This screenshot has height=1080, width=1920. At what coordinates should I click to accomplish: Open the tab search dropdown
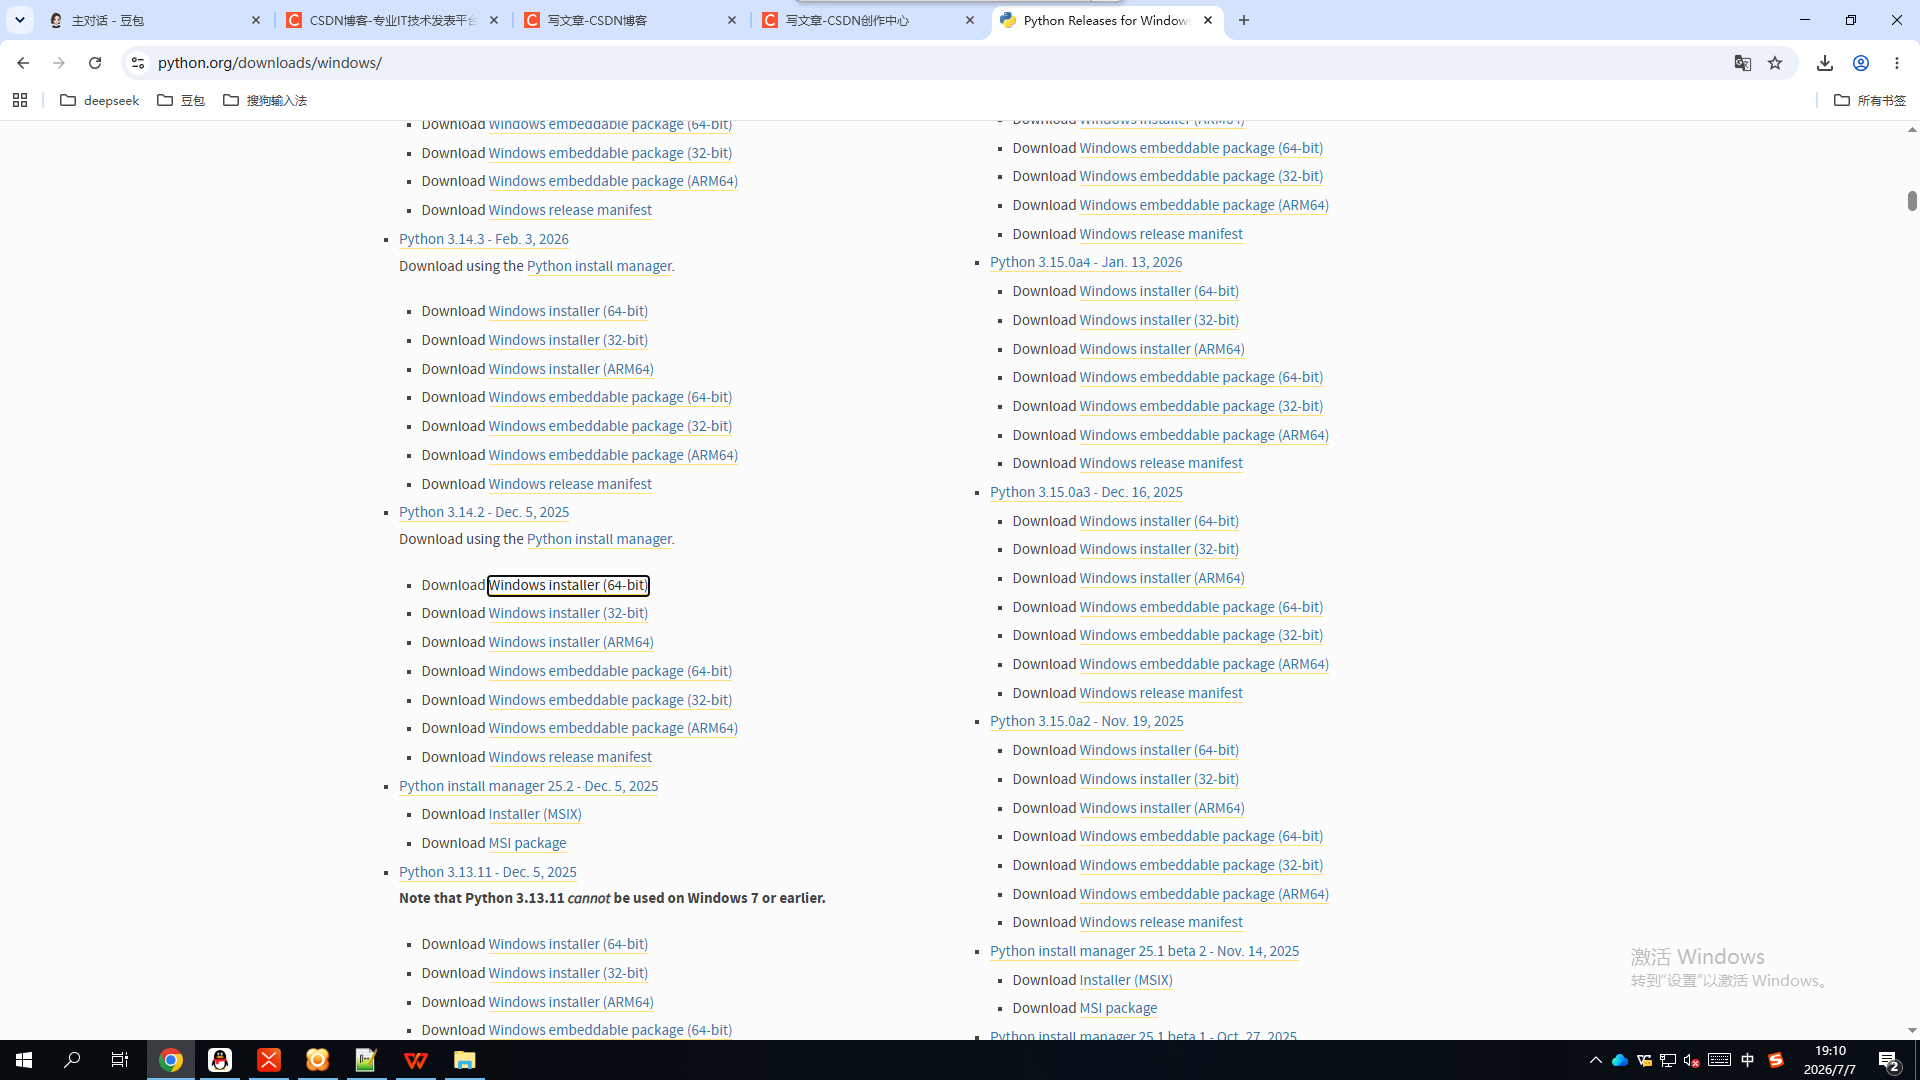pyautogui.click(x=20, y=20)
